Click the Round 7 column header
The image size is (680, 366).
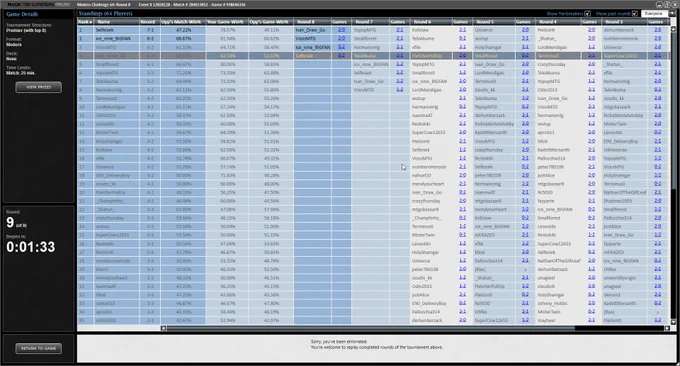tap(370, 22)
